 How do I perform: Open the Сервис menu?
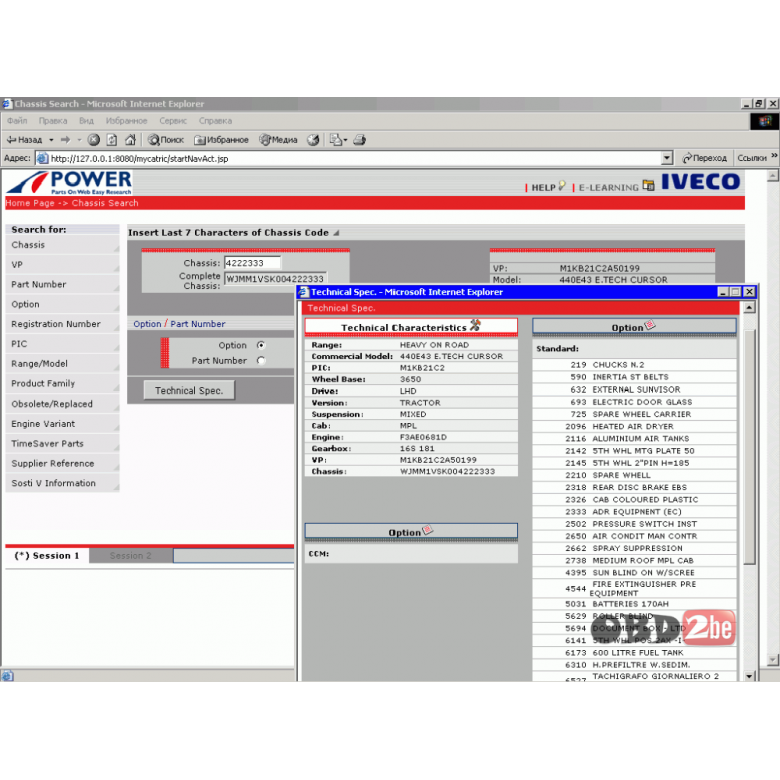click(173, 121)
